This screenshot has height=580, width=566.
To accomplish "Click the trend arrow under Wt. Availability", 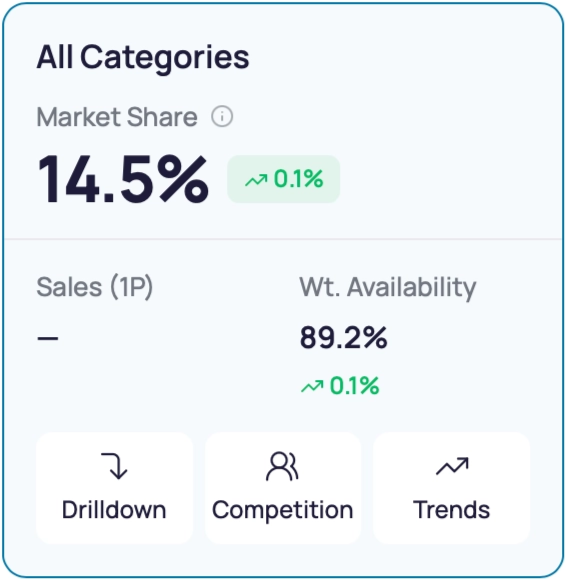I will click(312, 386).
